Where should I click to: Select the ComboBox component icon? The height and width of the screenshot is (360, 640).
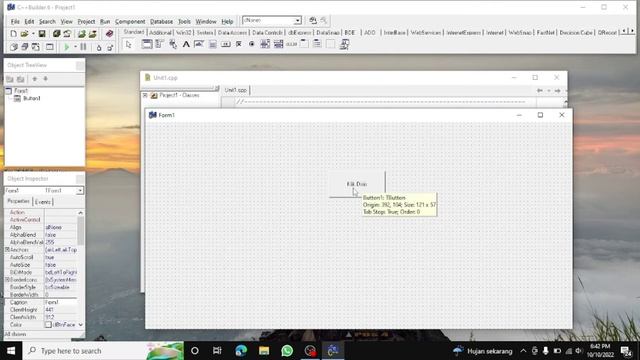tap(278, 44)
